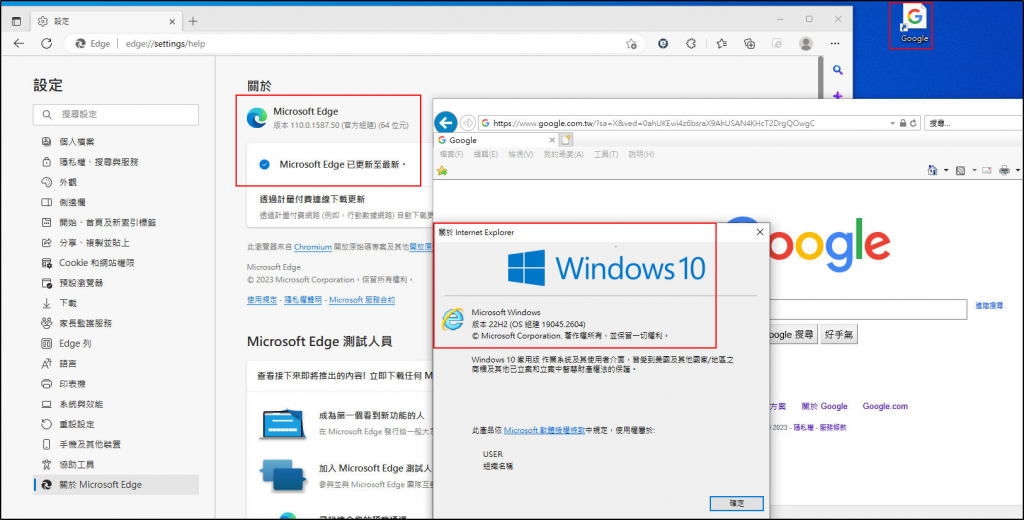Image resolution: width=1024 pixels, height=520 pixels.
Task: Open Edge tab actions menu icon
Action: tap(16, 21)
